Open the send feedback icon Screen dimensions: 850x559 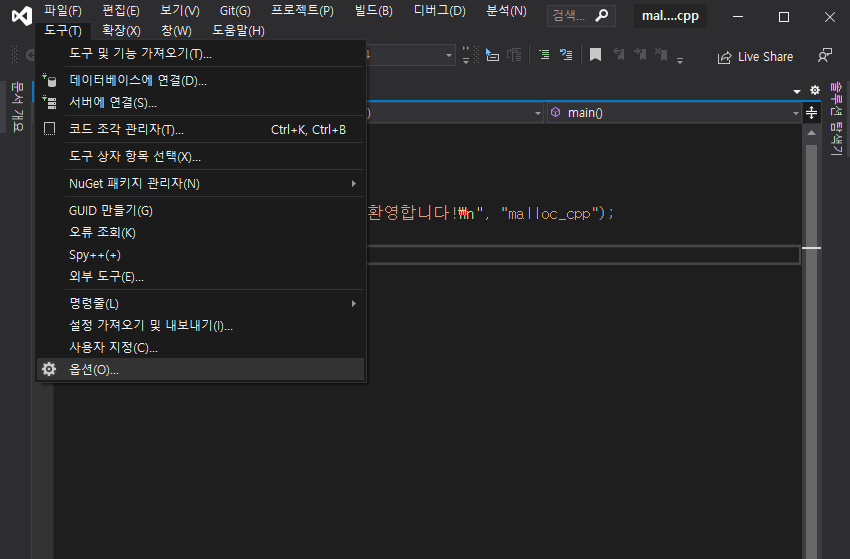825,56
